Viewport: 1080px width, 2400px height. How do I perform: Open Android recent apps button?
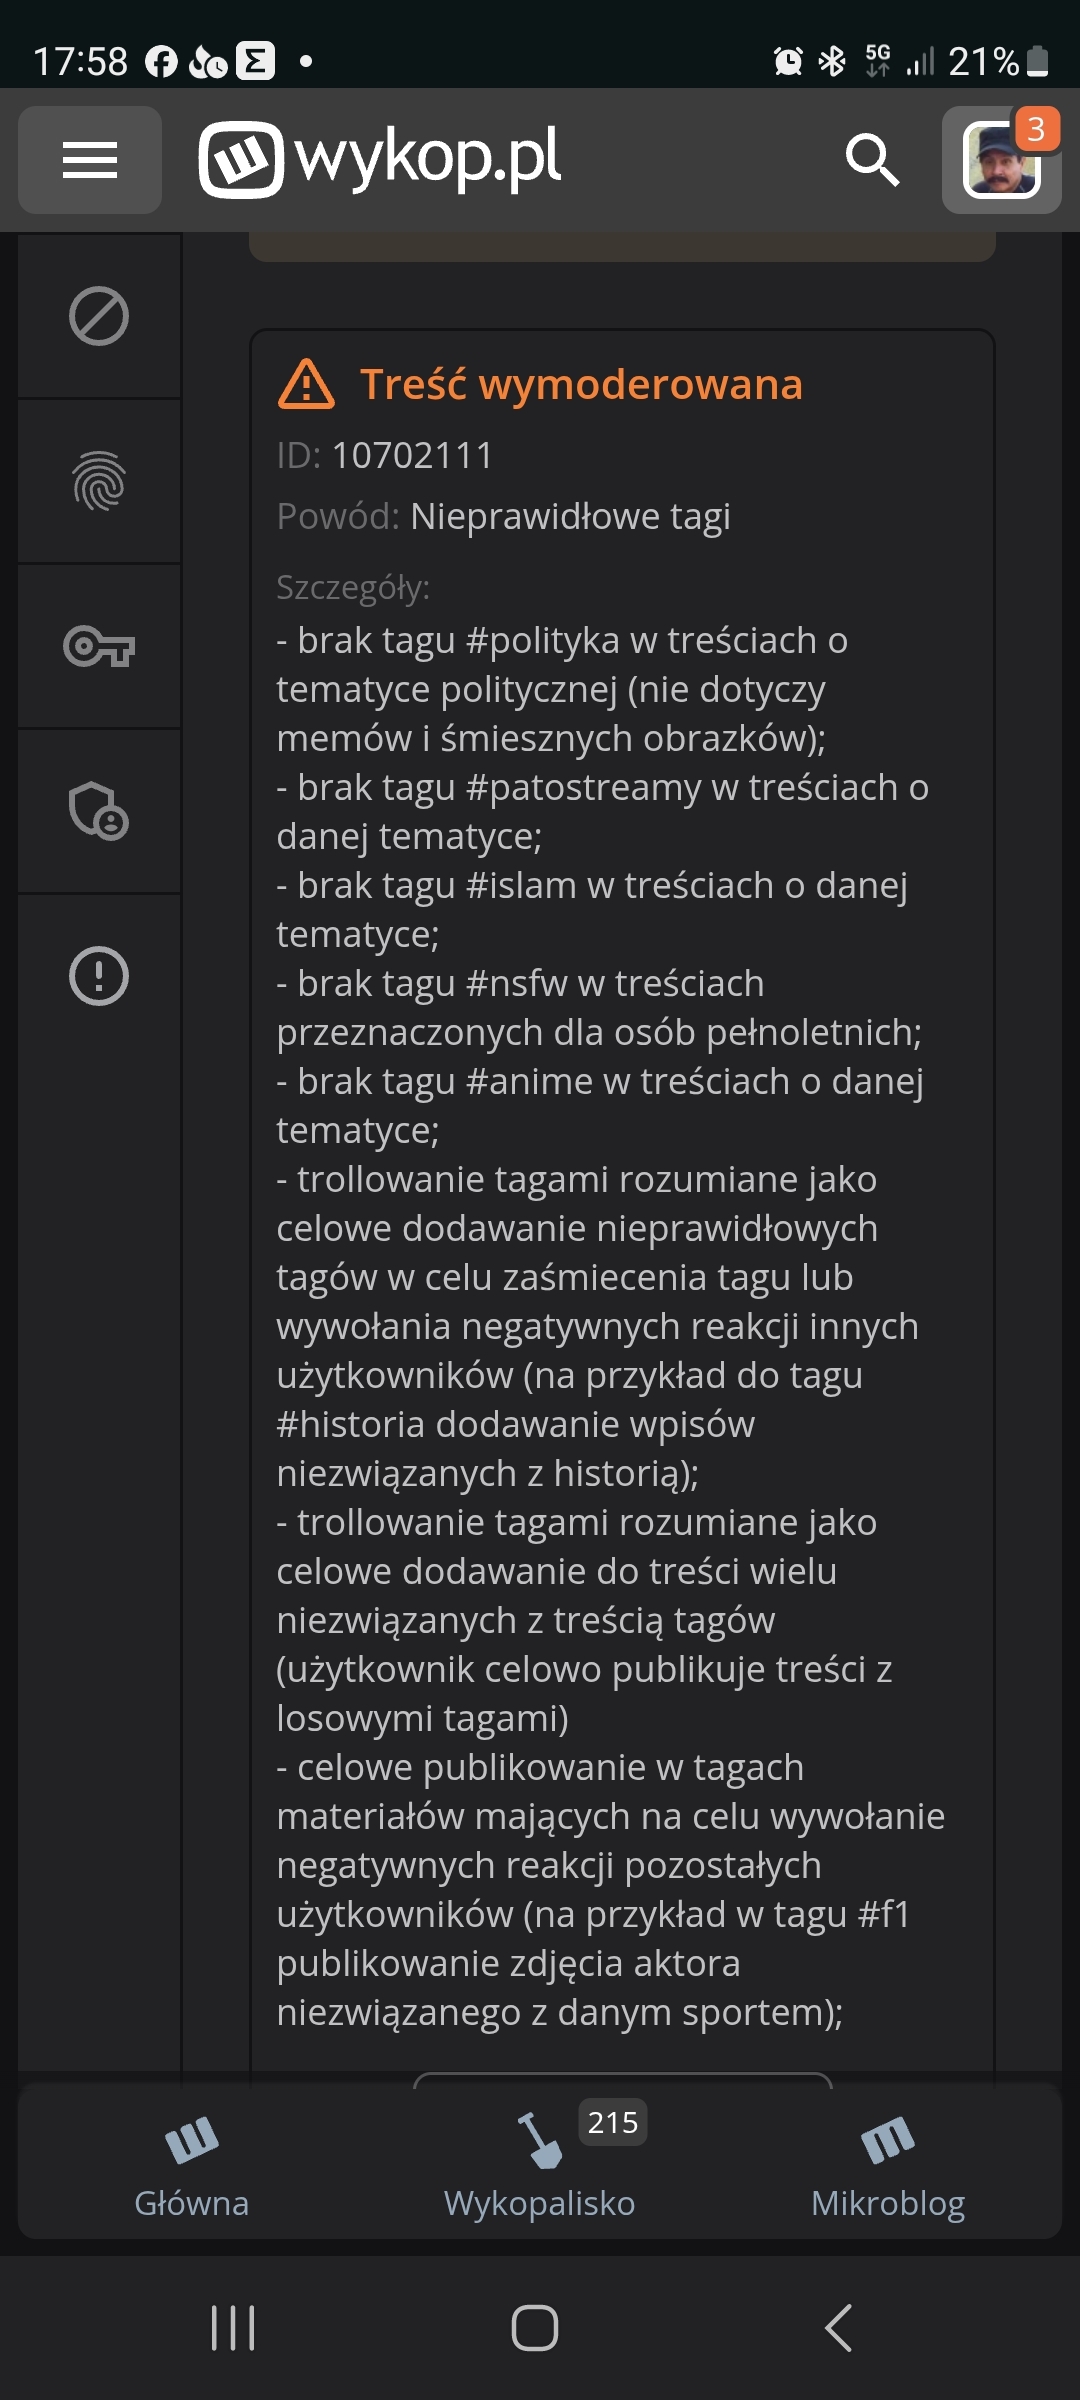point(233,2328)
